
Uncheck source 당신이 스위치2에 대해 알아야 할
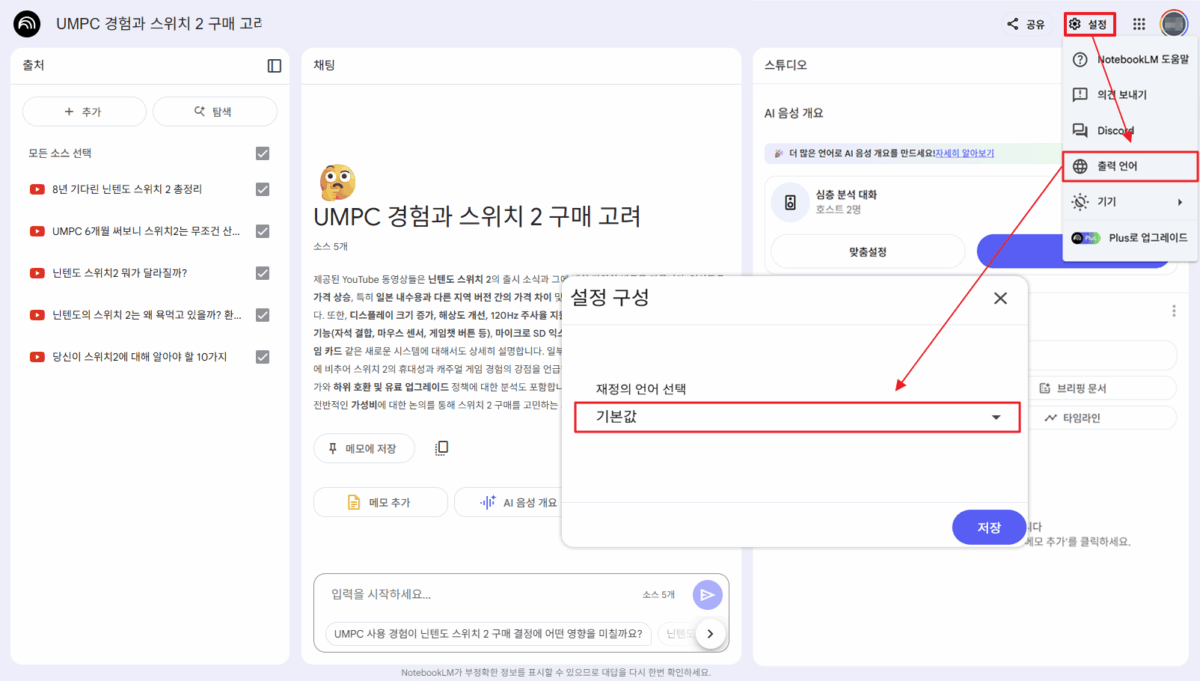click(262, 357)
